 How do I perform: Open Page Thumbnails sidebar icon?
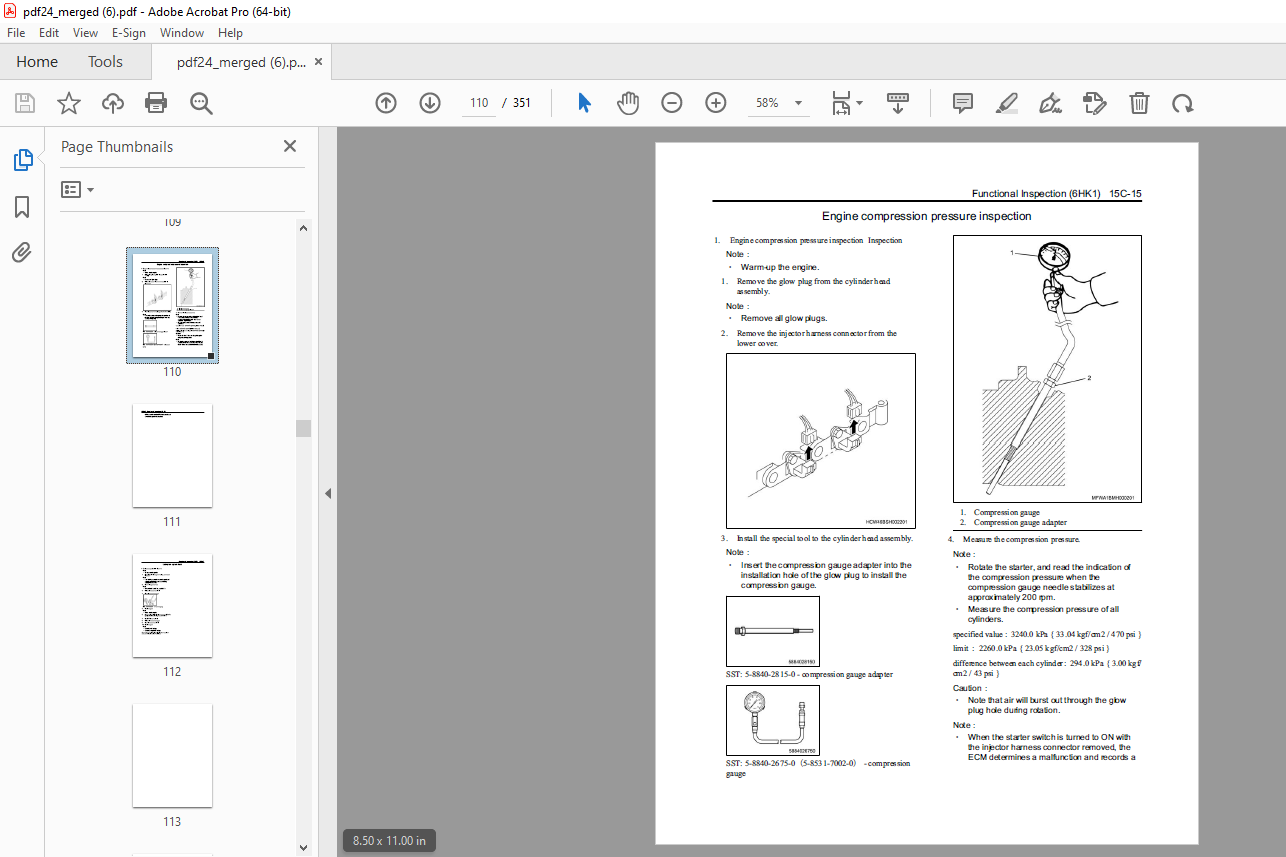22,159
